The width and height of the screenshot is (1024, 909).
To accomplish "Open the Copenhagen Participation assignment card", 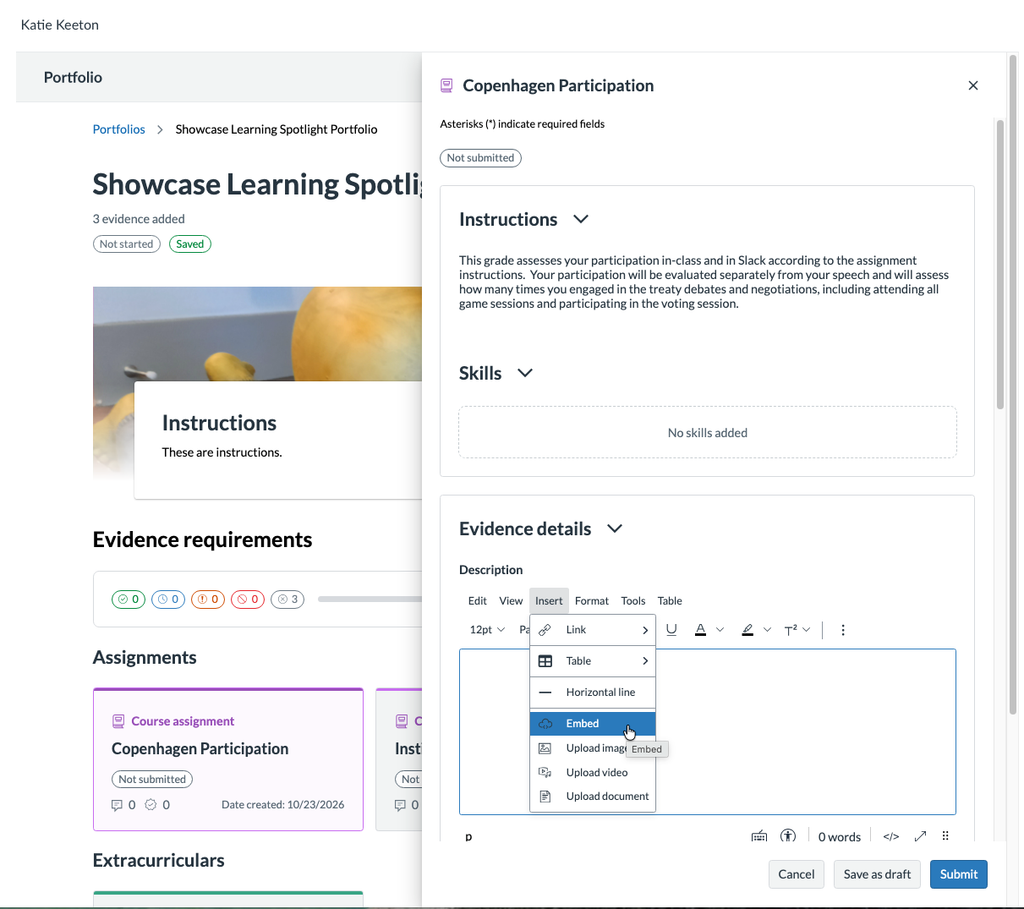I will (228, 759).
